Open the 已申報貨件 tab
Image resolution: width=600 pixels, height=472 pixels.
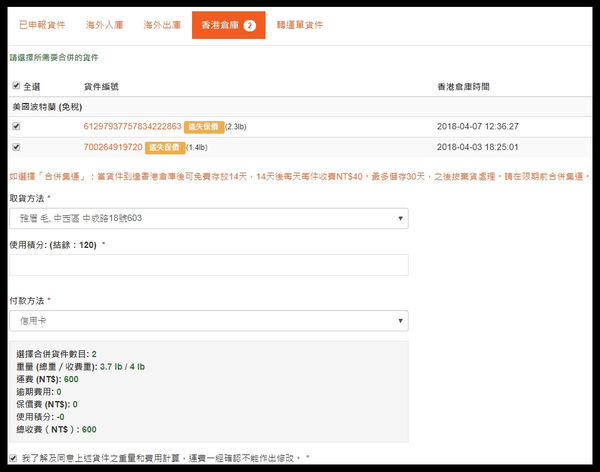click(x=42, y=24)
